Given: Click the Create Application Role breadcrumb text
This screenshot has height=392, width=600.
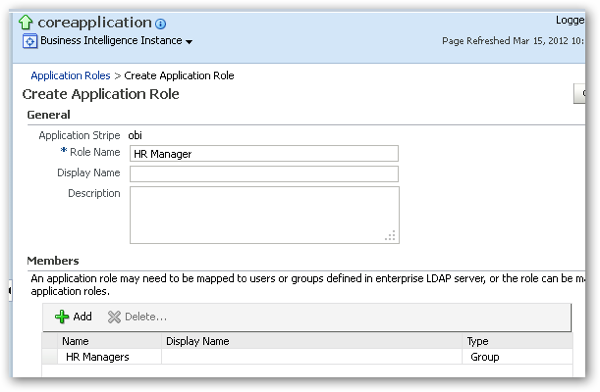Looking at the screenshot, I should pos(179,76).
